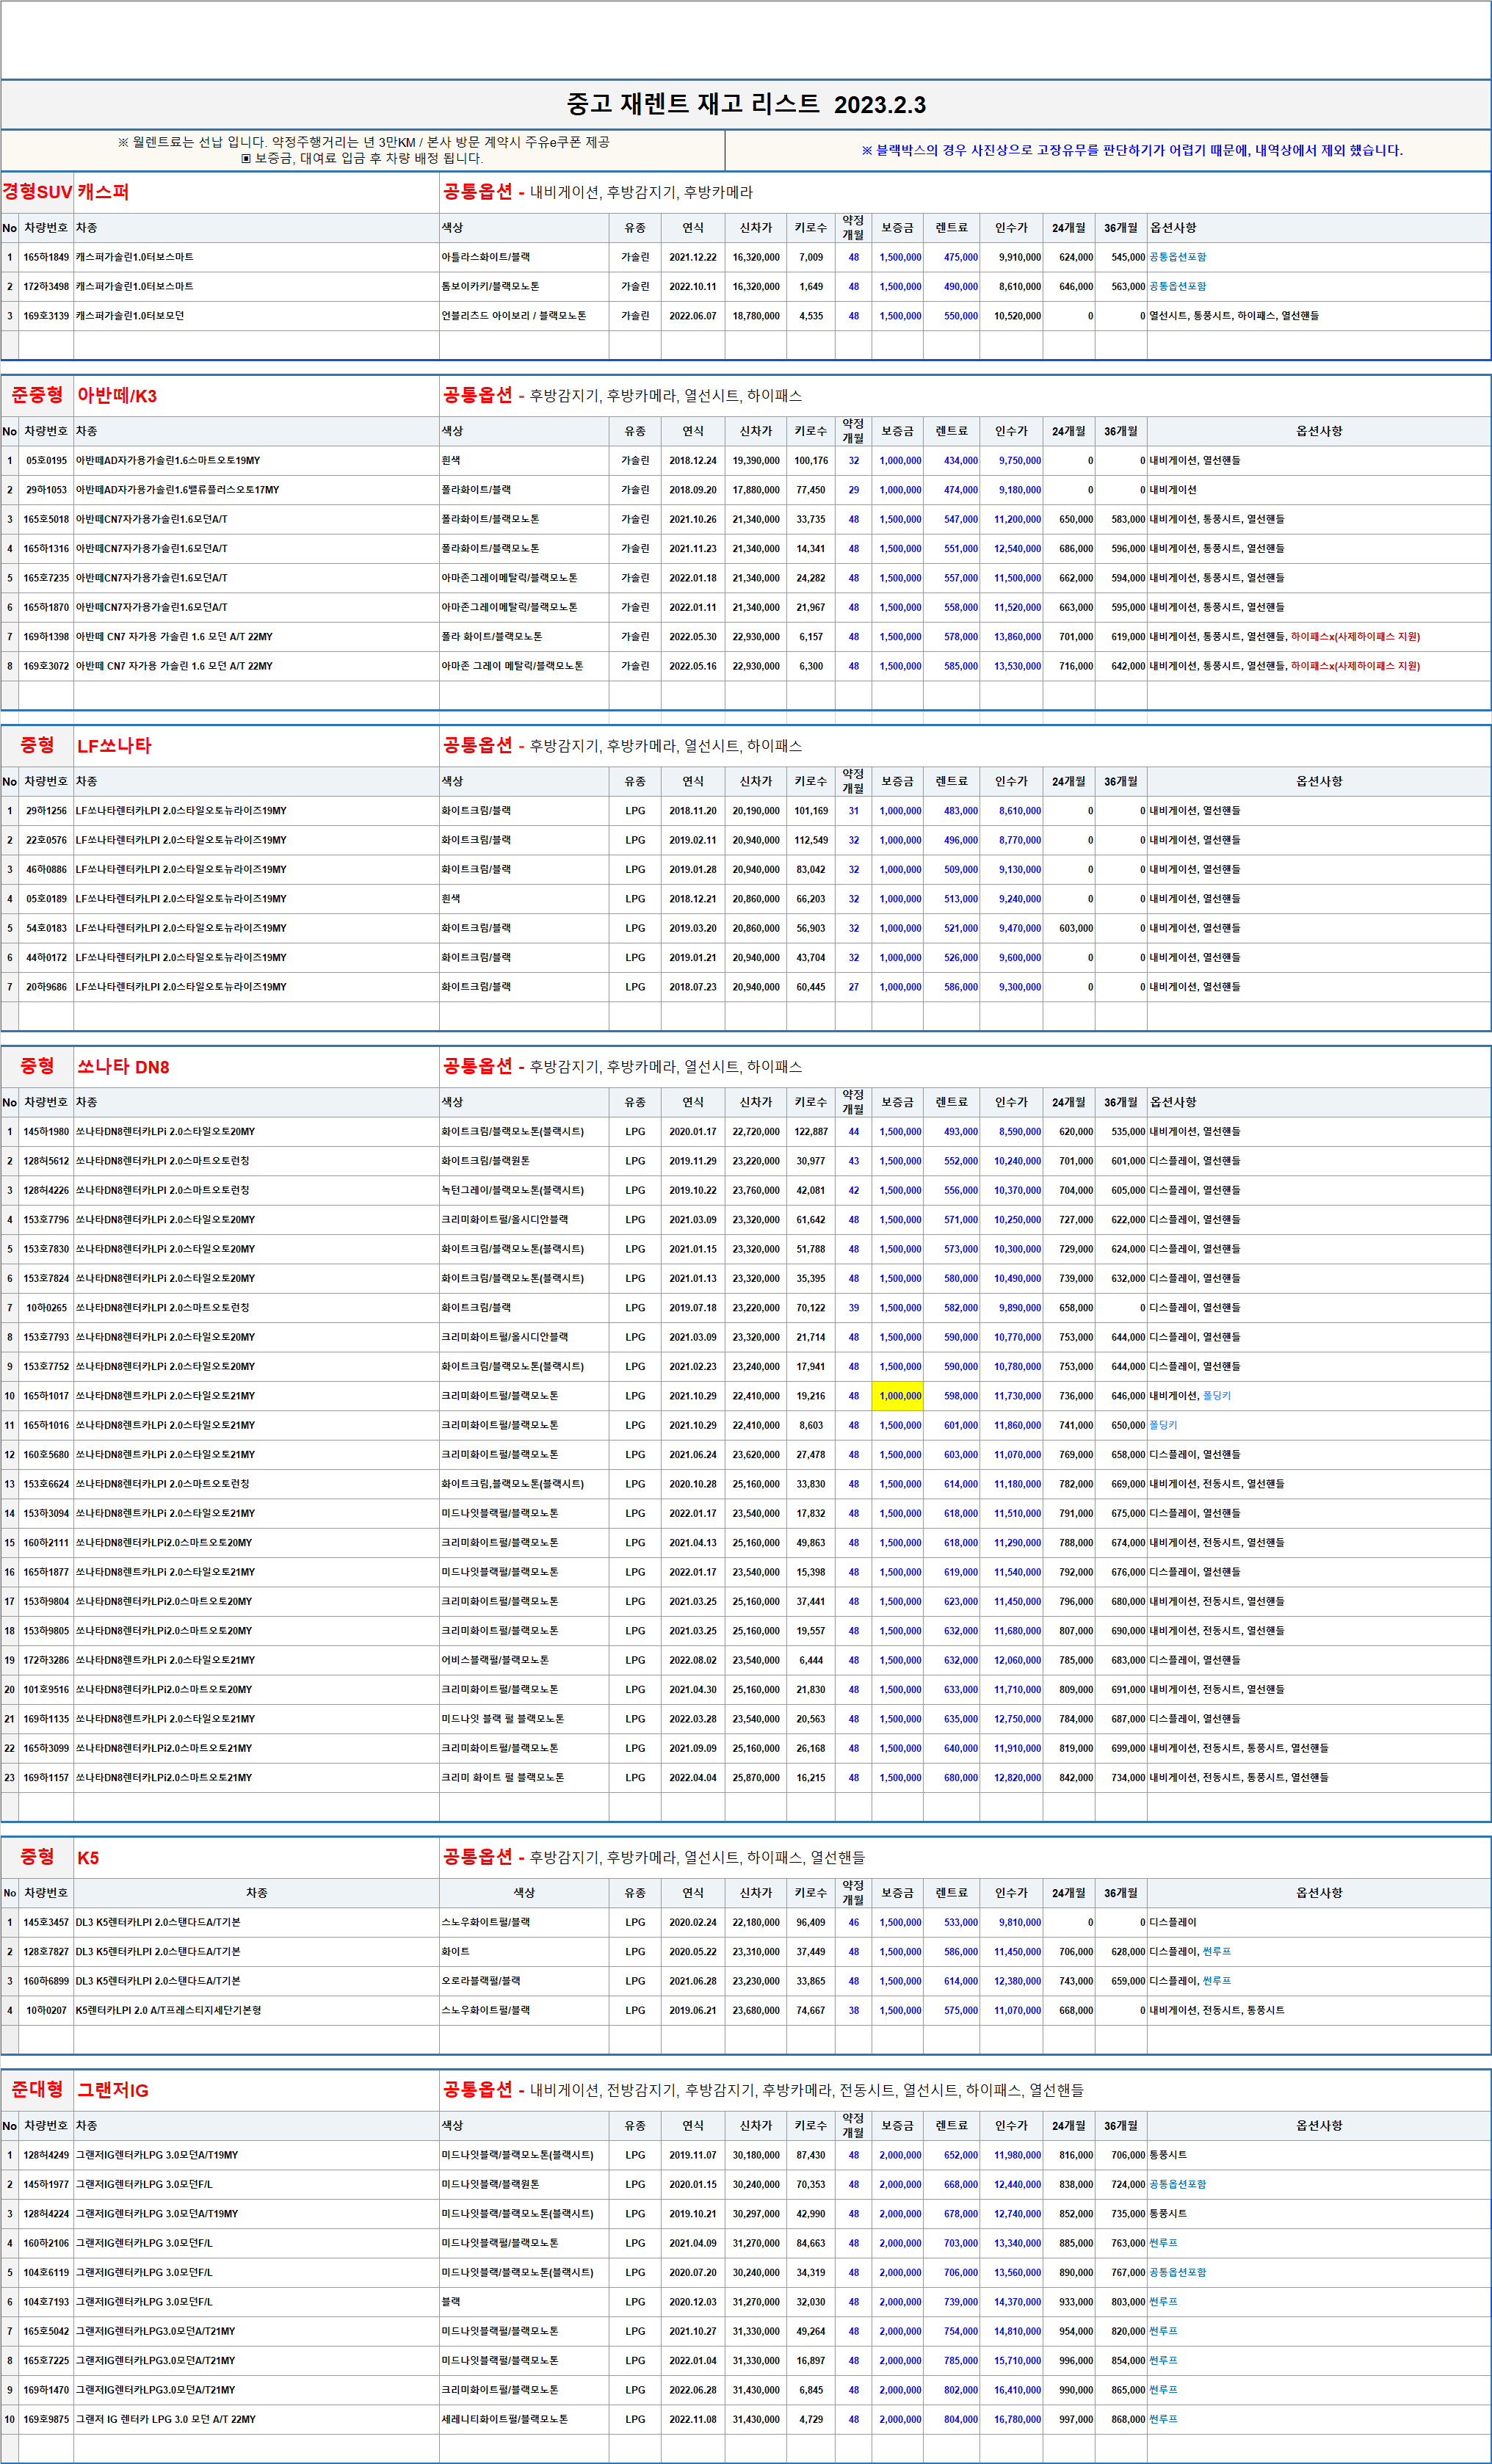Select mileage cell 112,549
Viewport: 1492px width, 2464px height.
[811, 840]
